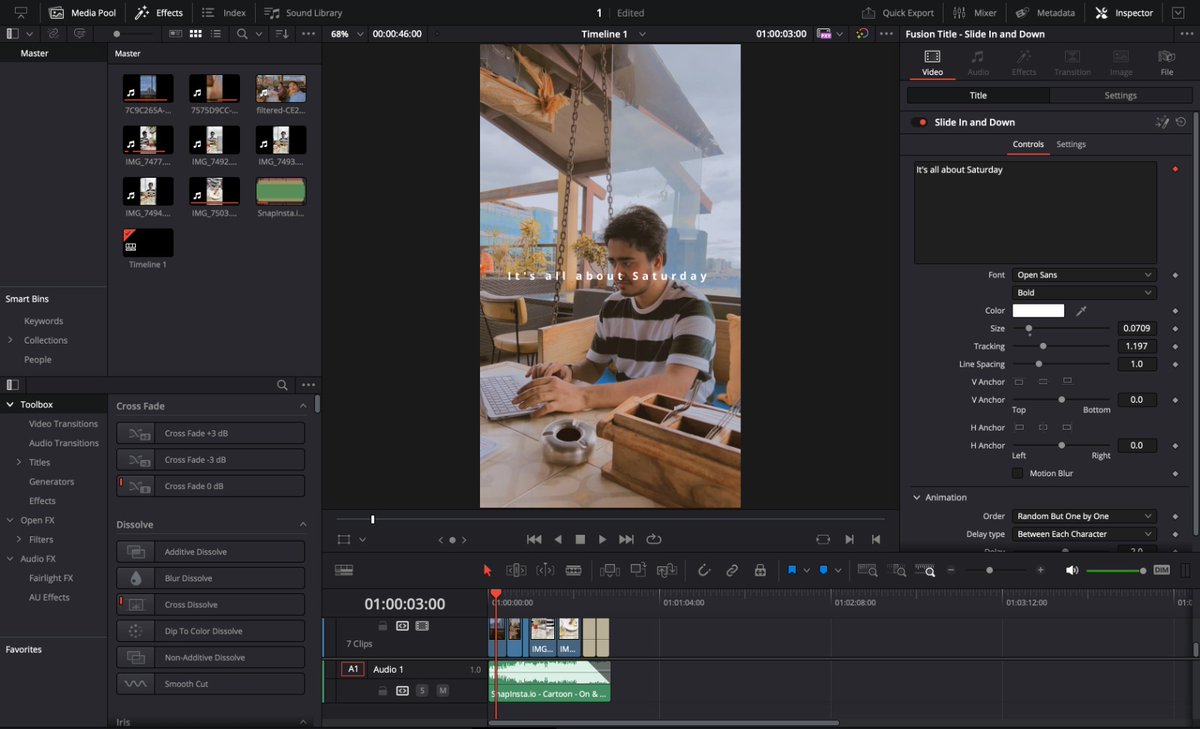This screenshot has width=1200, height=729.
Task: Toggle Snapping magnet in timeline toolbar
Action: point(703,570)
